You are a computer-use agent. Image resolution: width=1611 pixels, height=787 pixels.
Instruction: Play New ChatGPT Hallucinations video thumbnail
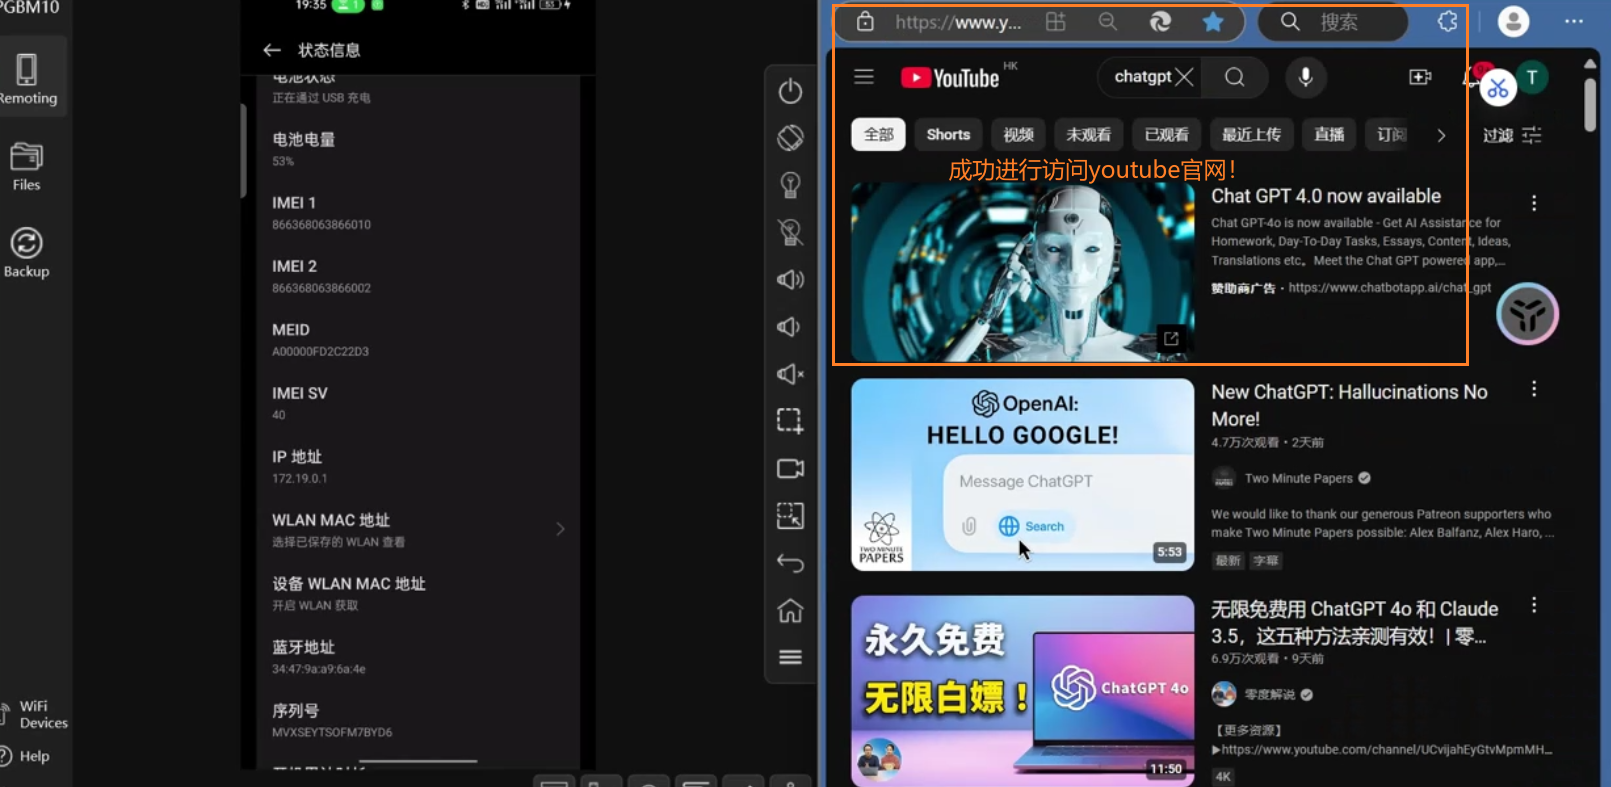point(1022,474)
